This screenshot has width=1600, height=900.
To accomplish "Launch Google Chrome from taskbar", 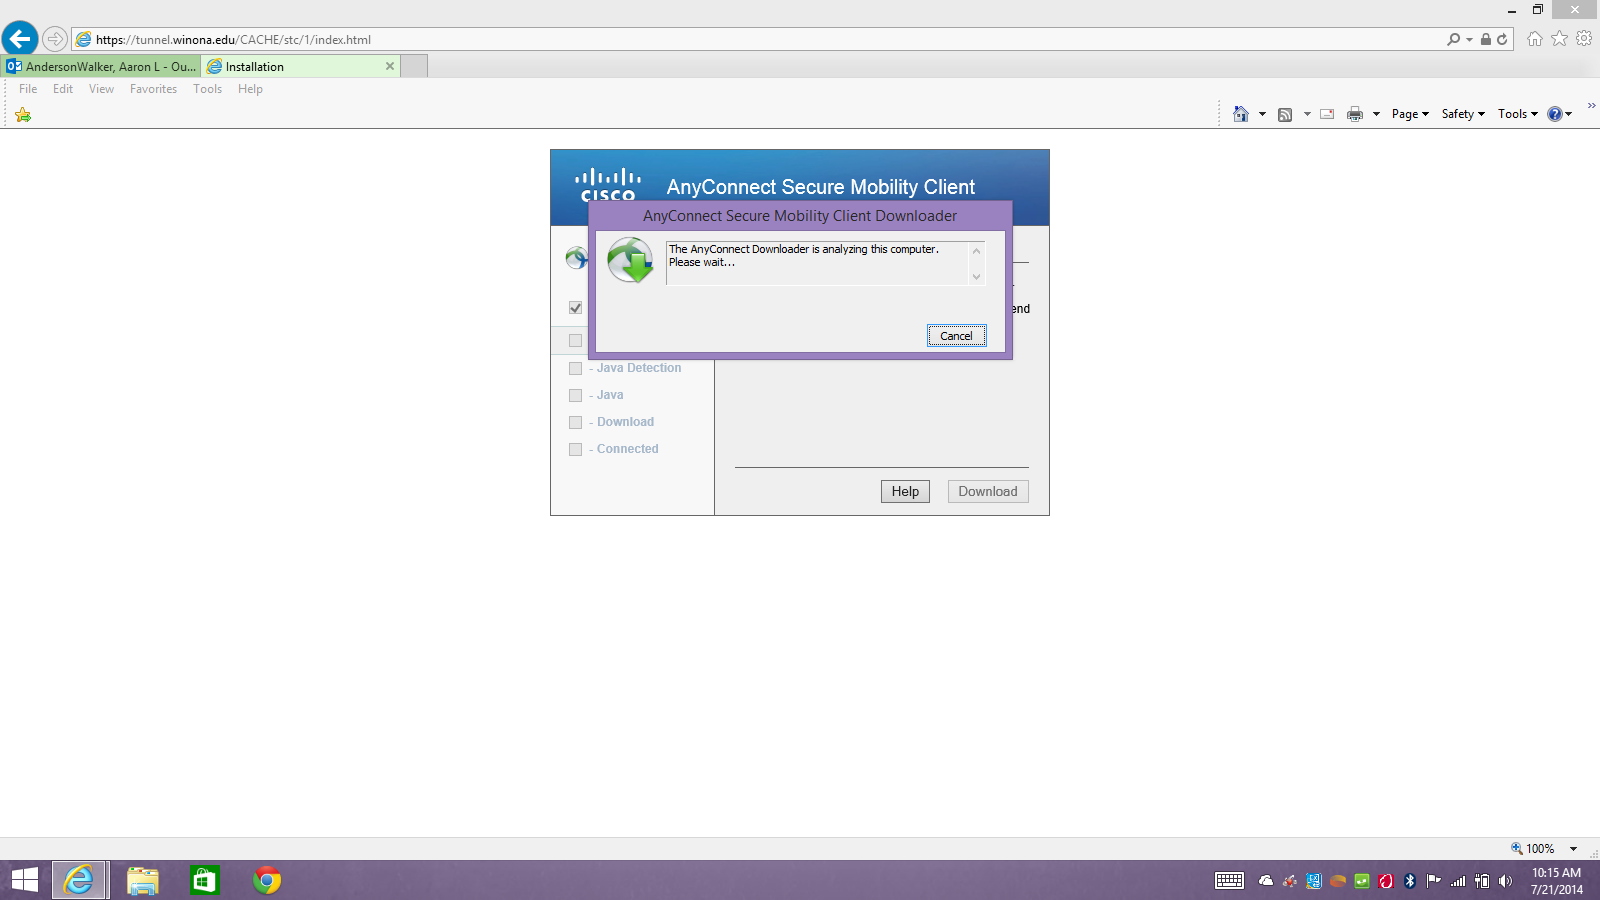I will pyautogui.click(x=267, y=880).
